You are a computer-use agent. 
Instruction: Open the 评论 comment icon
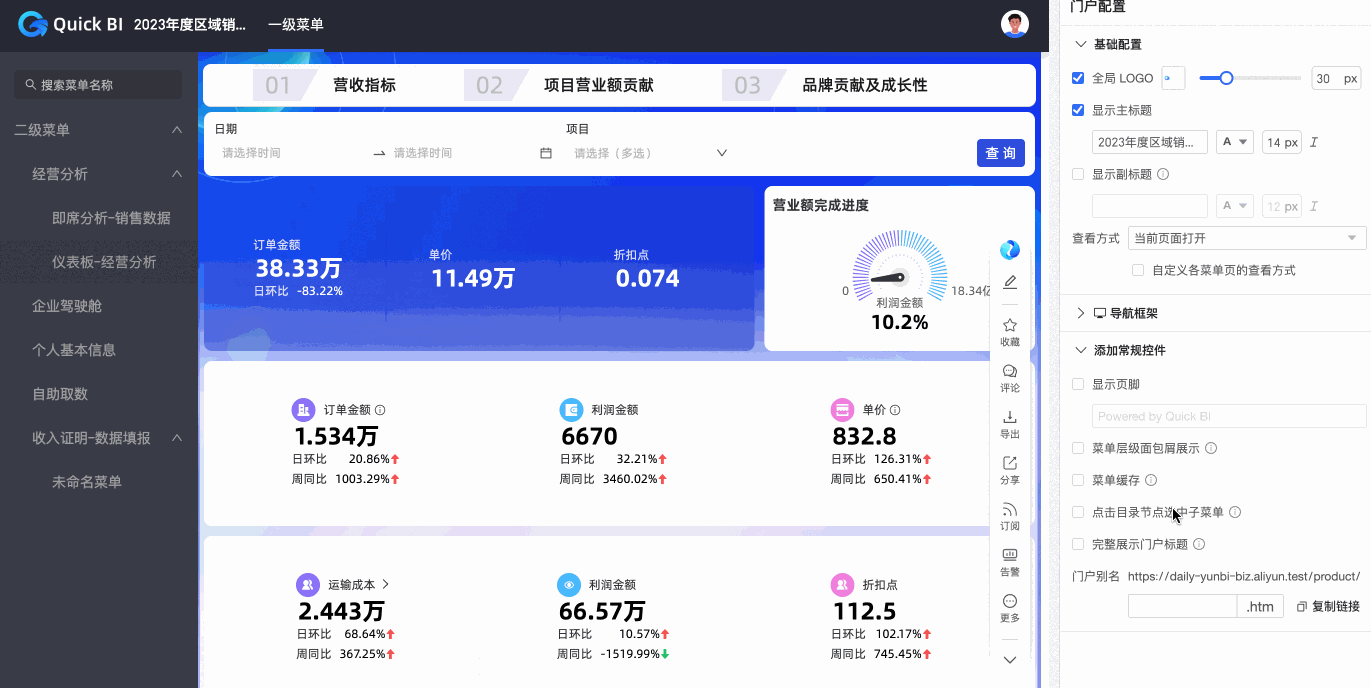[1010, 371]
